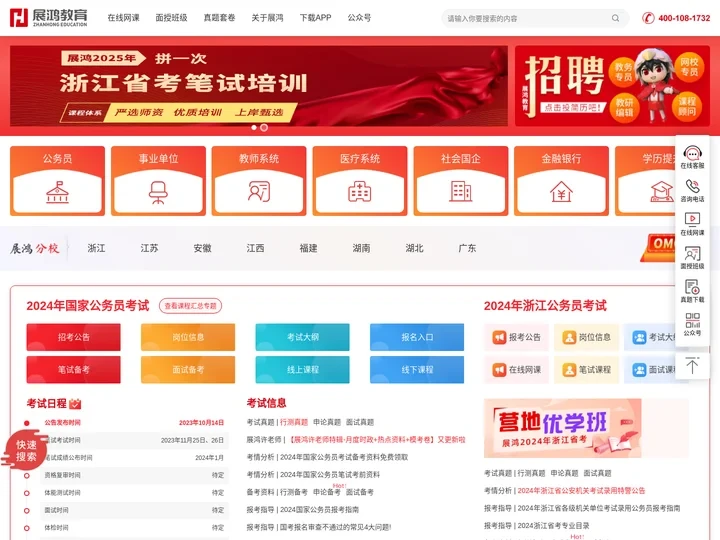Open the 面授班级 top menu item
The width and height of the screenshot is (720, 540).
171,18
